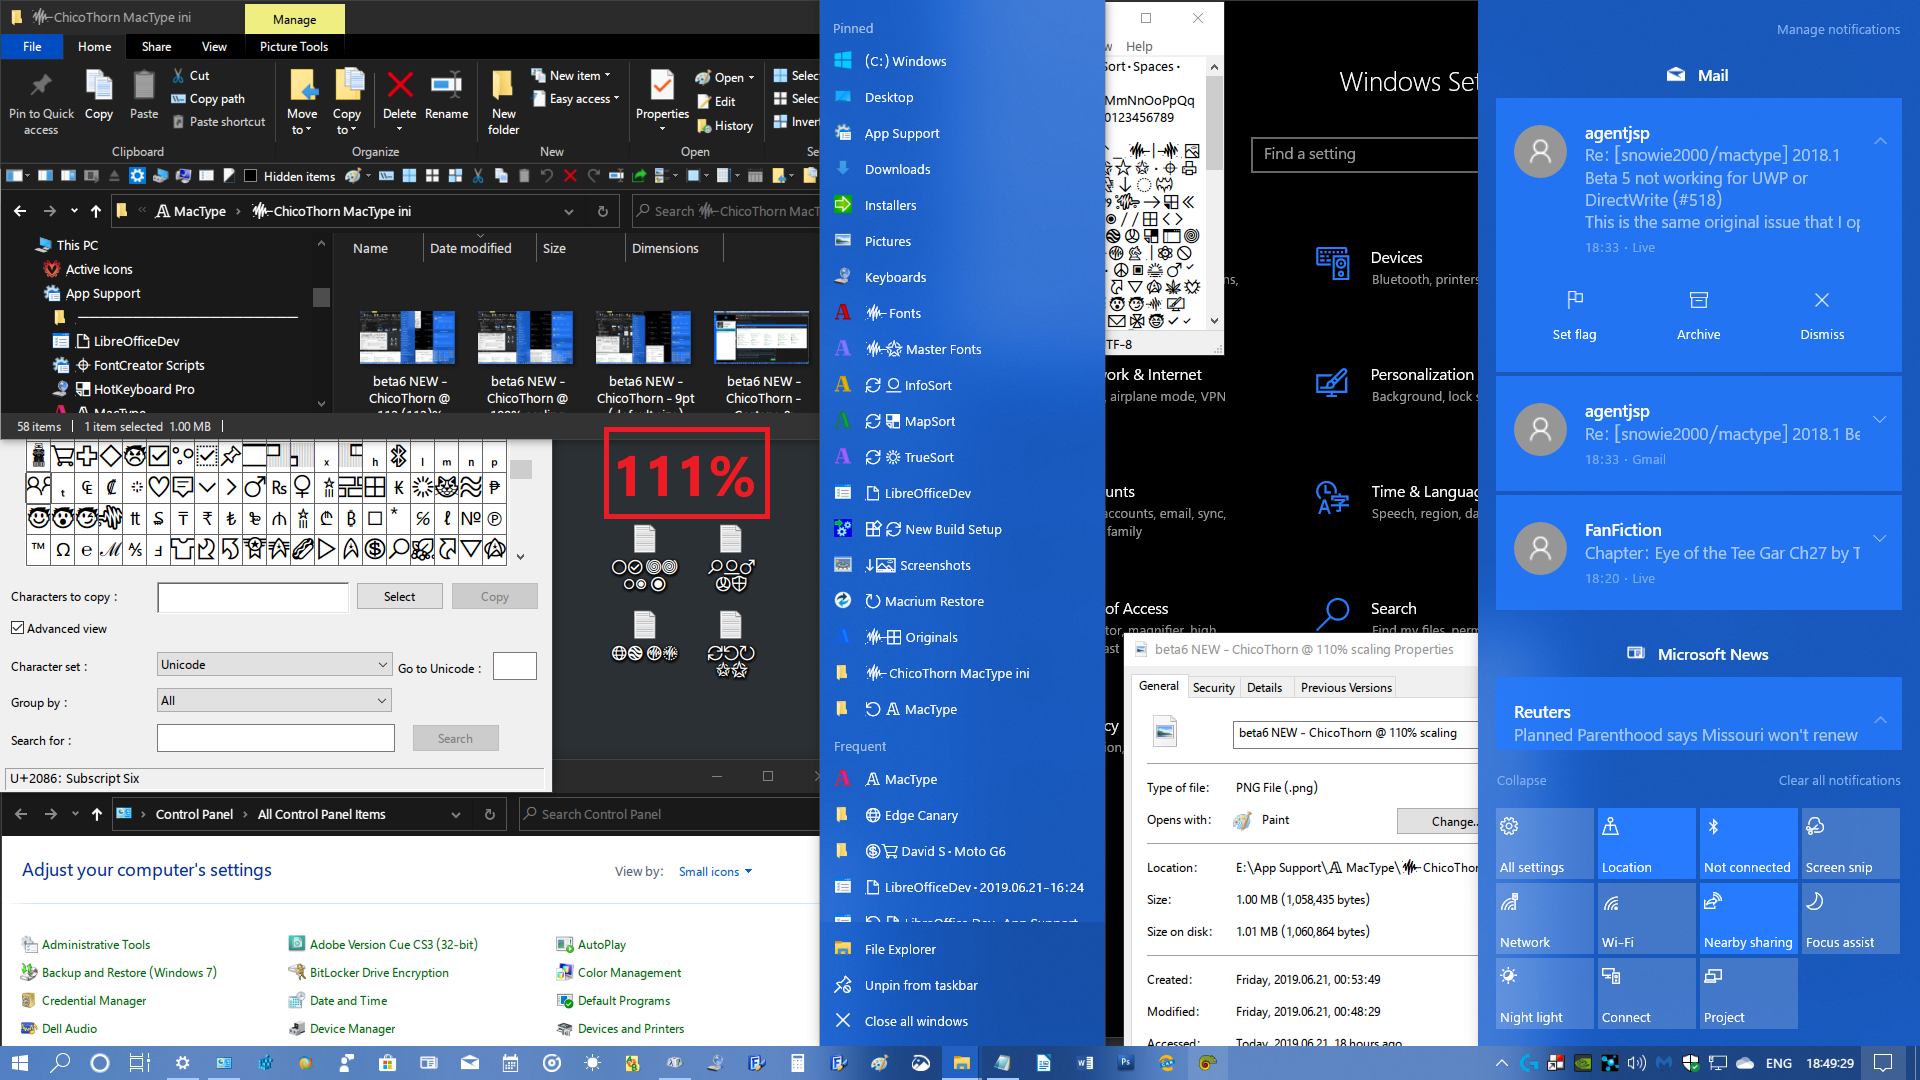Click Collapse in the quick actions area
The width and height of the screenshot is (1920, 1080).
click(1521, 780)
